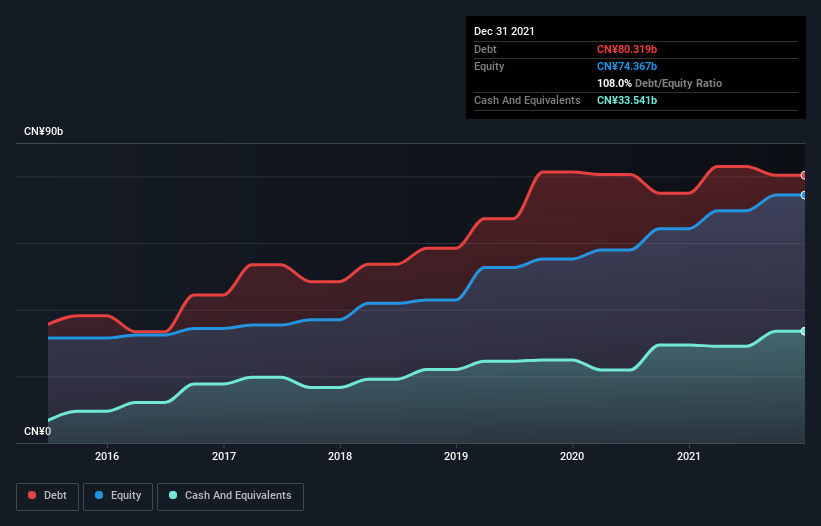Select the 2020 x-axis label
This screenshot has height=526, width=821.
pos(572,456)
